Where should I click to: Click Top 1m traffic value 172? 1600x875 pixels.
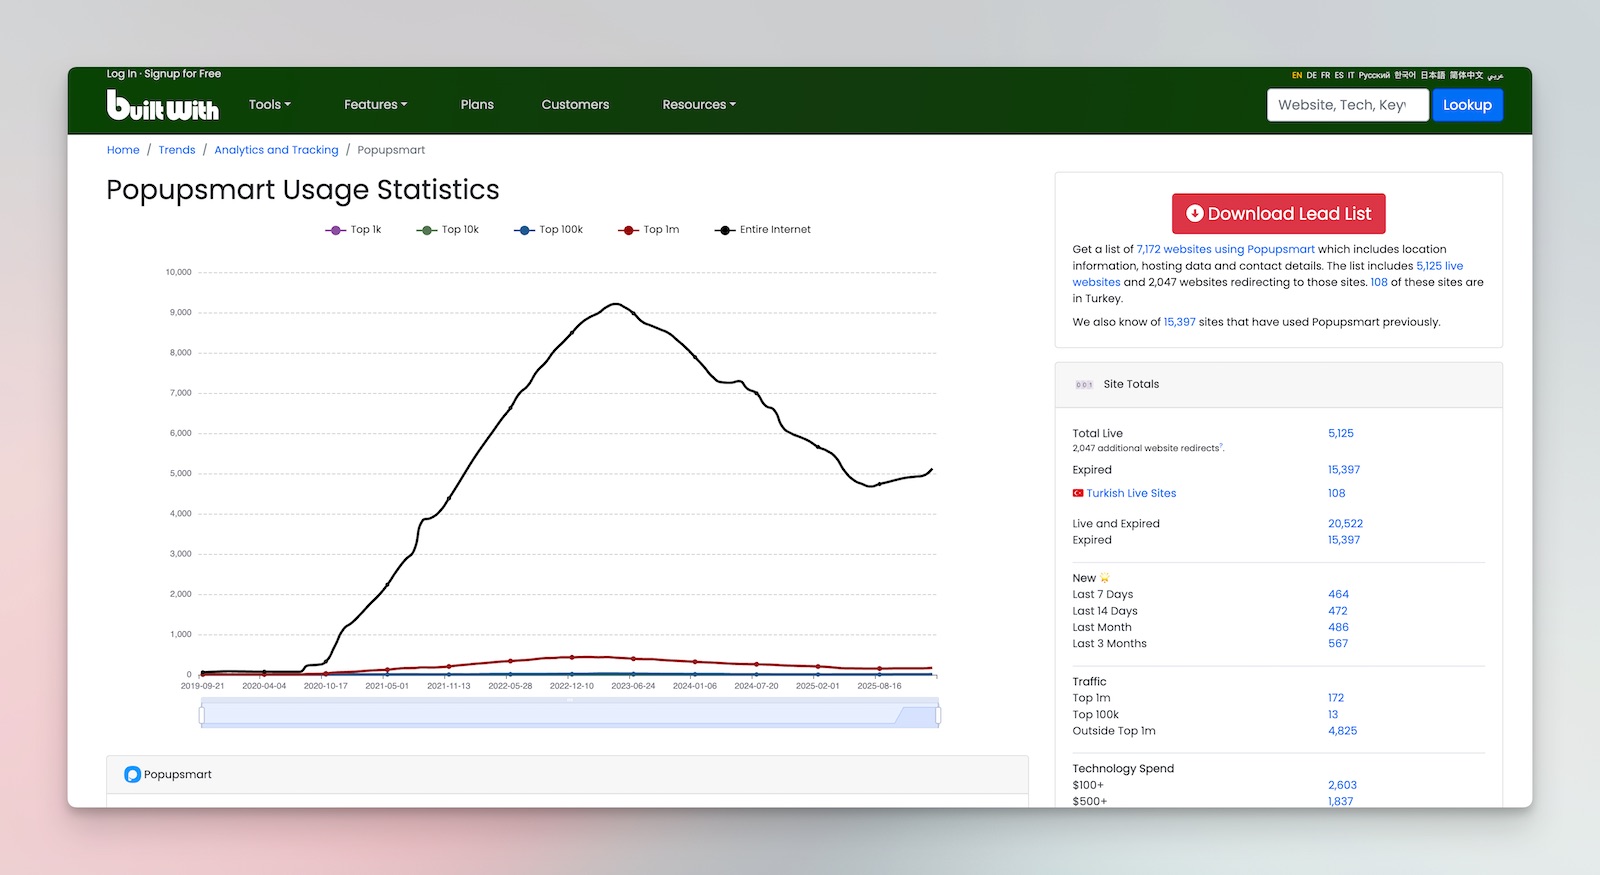tap(1335, 698)
